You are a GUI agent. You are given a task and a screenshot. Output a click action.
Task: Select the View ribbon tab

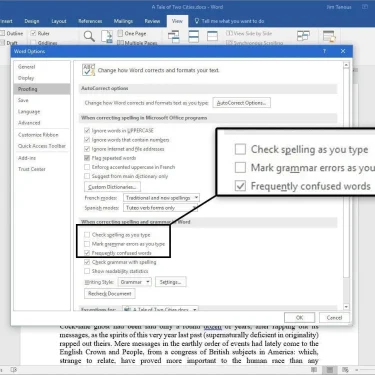coord(177,21)
